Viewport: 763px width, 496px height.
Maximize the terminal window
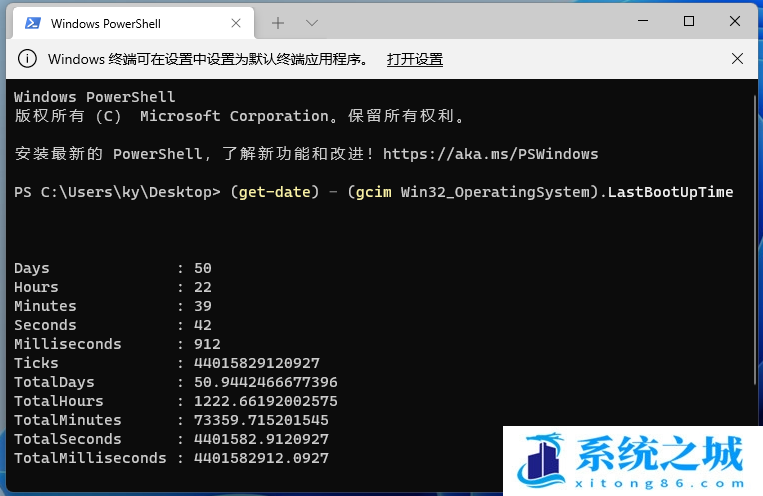pos(689,21)
